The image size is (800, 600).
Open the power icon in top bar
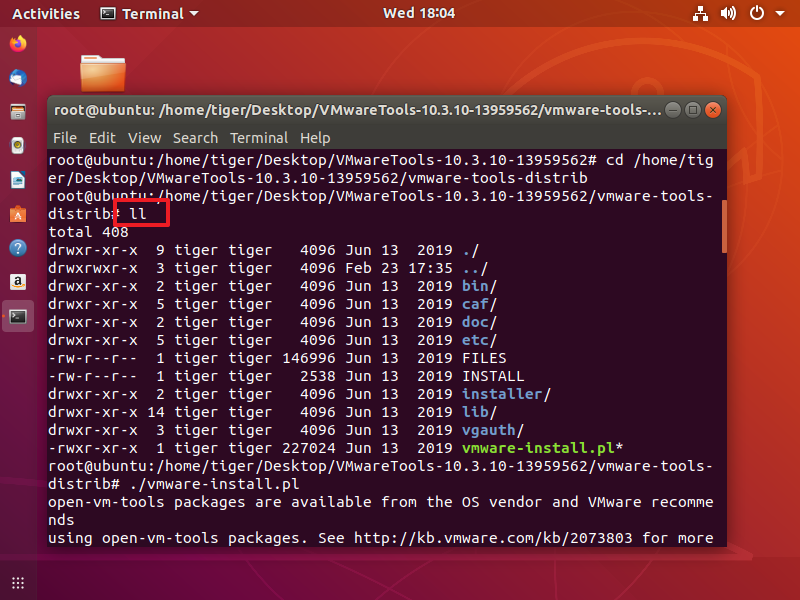(x=757, y=13)
